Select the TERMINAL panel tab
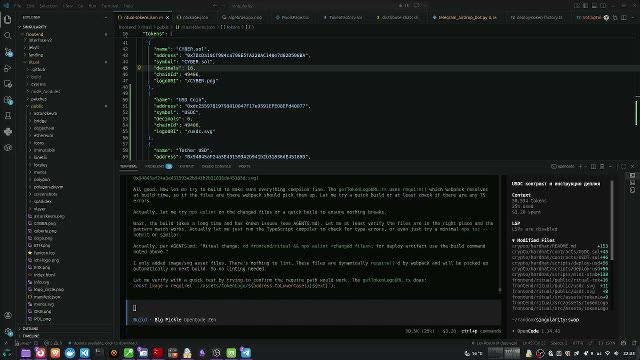Screen dimensions: 640x360 pos(129,167)
